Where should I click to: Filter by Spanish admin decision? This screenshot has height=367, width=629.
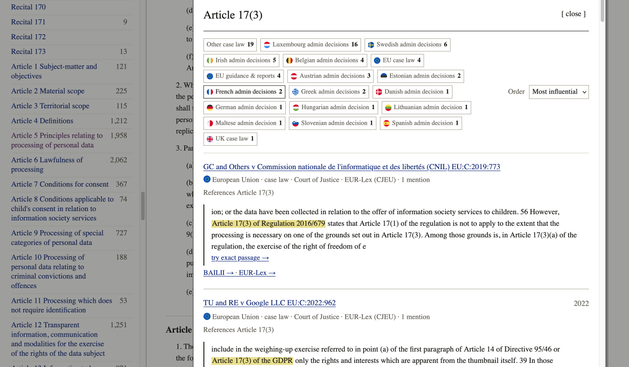click(x=421, y=123)
